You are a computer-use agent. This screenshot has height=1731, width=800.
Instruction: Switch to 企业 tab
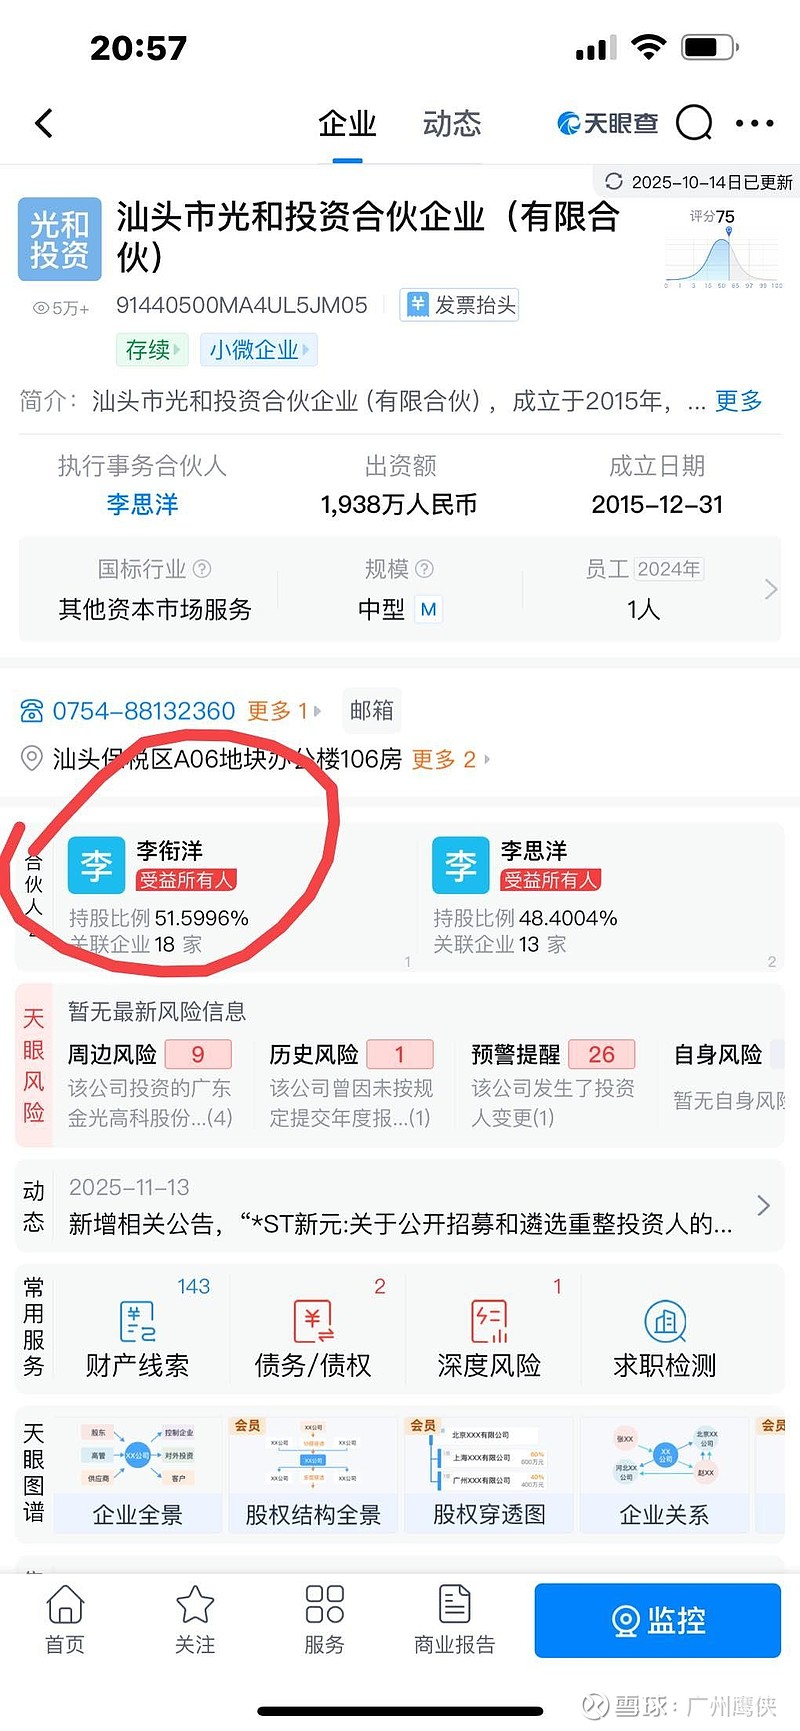[x=347, y=124]
